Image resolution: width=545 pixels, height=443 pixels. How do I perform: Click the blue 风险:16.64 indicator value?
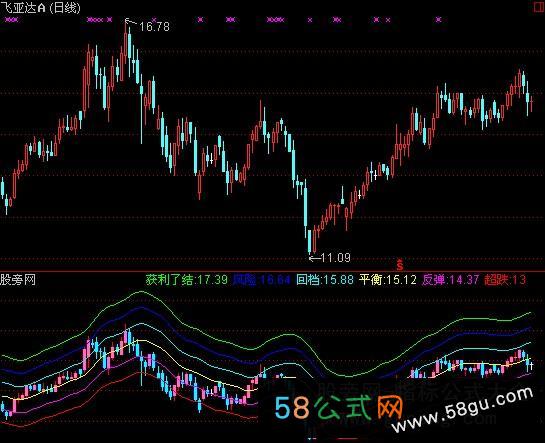pyautogui.click(x=261, y=279)
